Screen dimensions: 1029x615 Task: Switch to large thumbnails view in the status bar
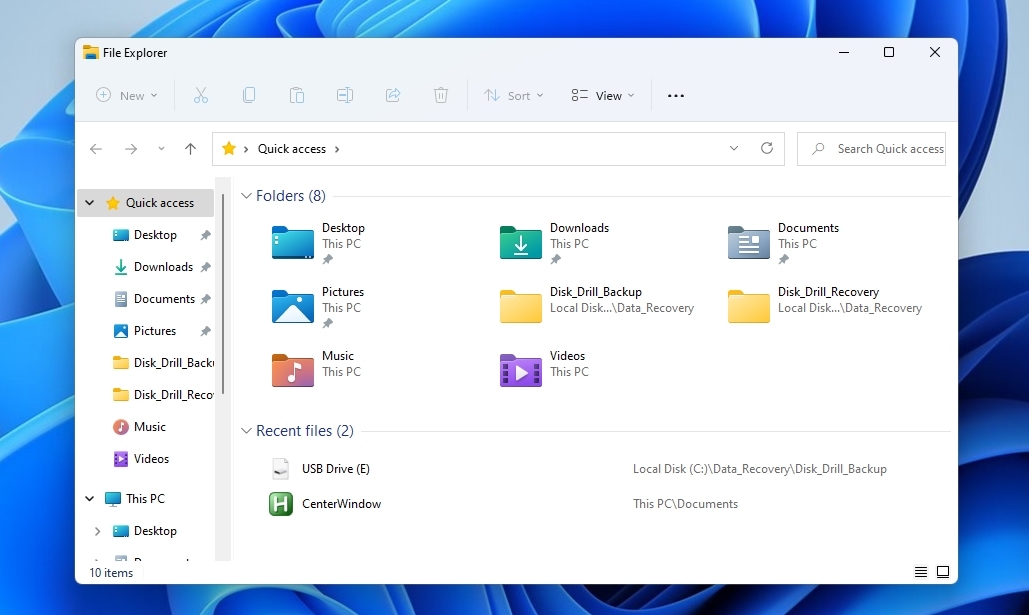coord(942,571)
